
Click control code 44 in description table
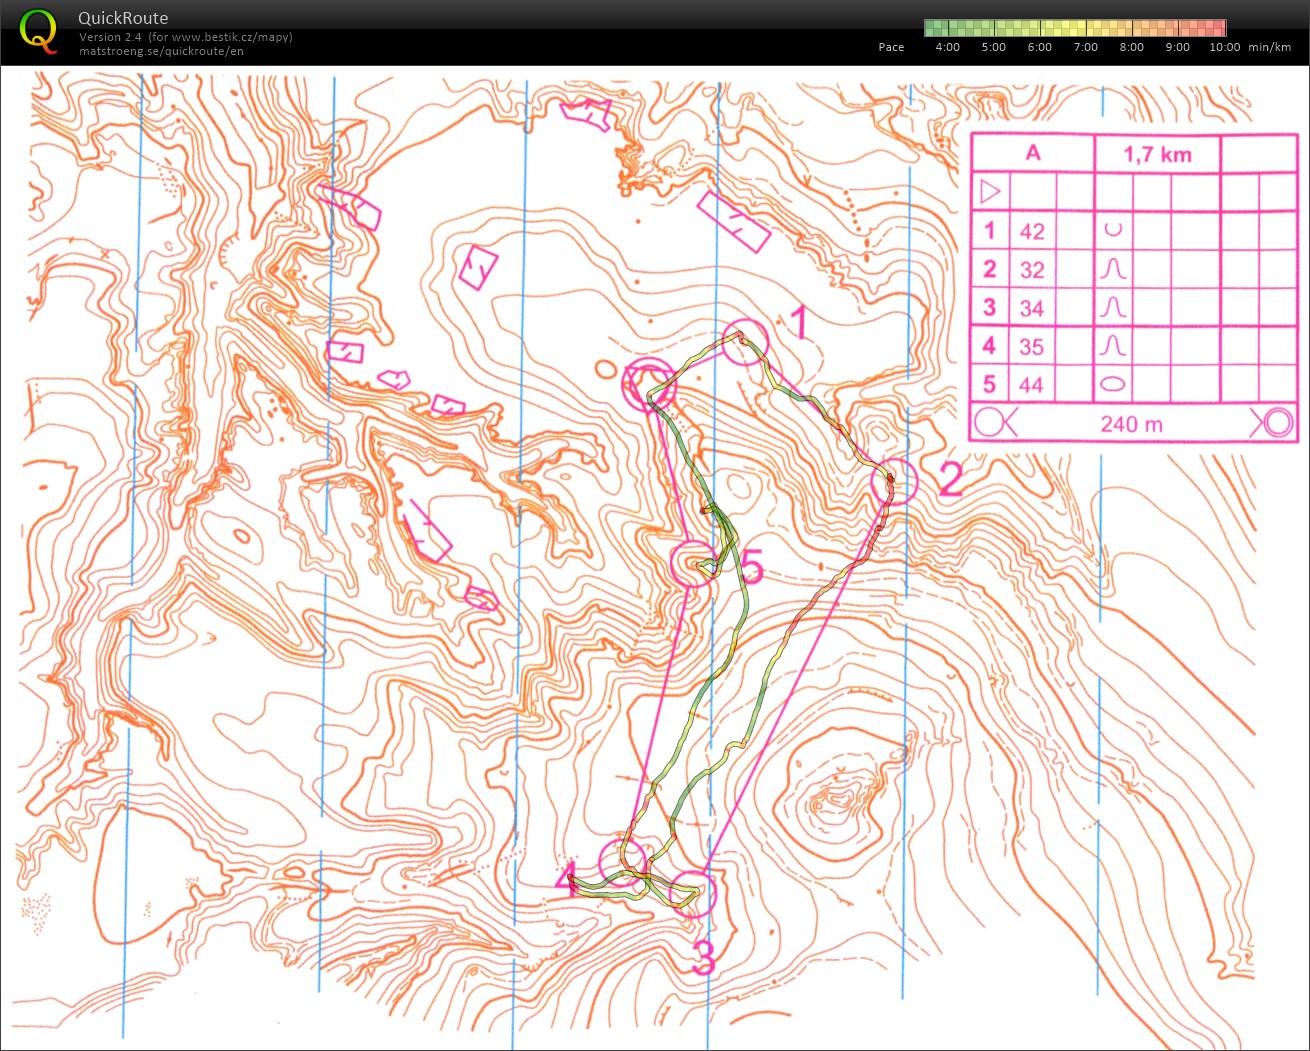tap(1032, 385)
